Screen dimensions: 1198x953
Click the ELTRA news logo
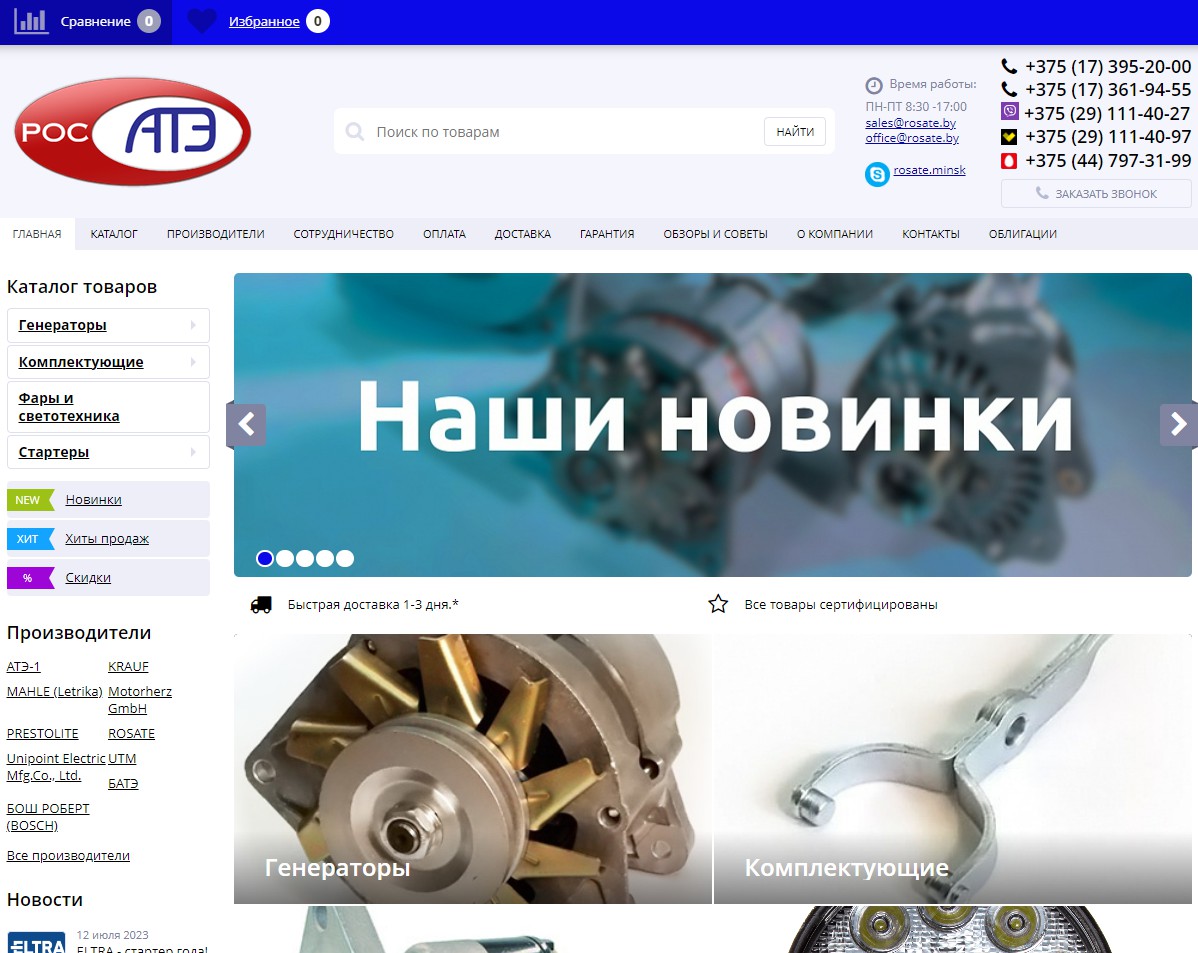click(x=37, y=942)
